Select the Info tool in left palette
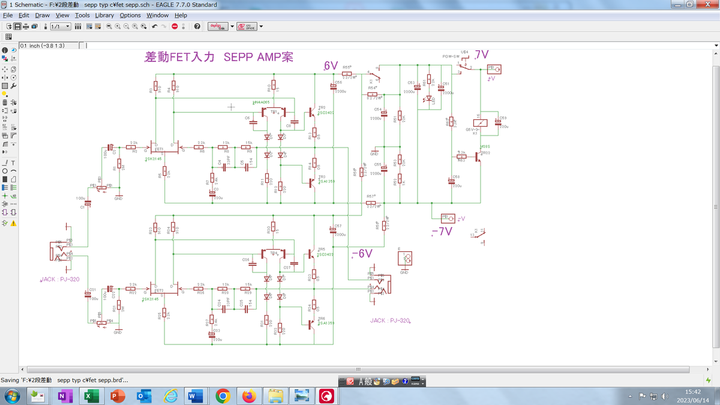This screenshot has height=405, width=720. click(6, 50)
